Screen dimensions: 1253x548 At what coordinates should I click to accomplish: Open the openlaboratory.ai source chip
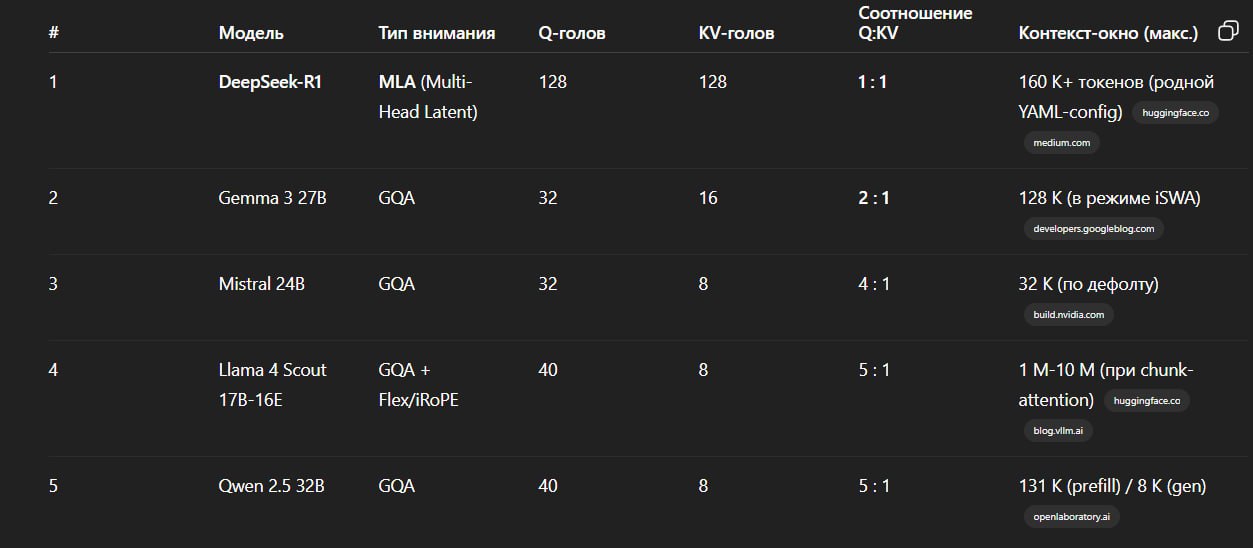1072,516
